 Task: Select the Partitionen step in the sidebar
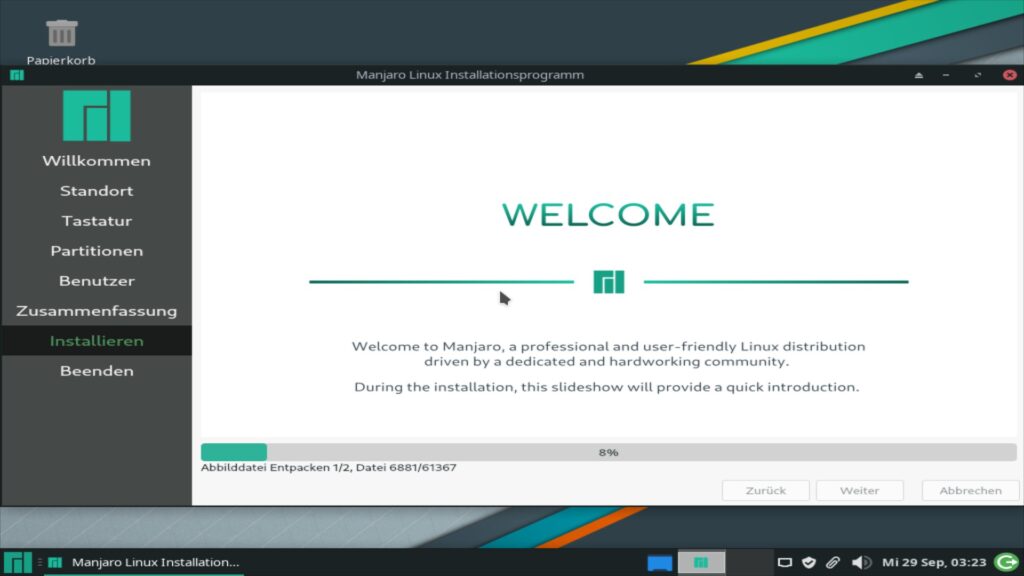point(97,251)
